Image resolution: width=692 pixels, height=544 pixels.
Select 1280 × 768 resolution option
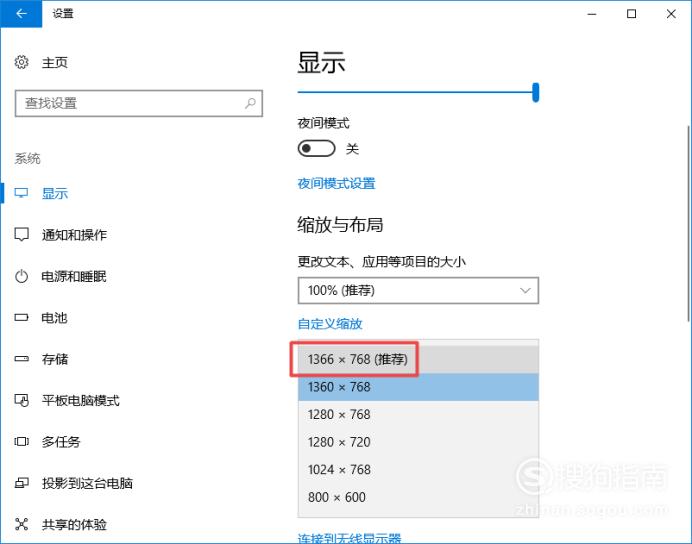pyautogui.click(x=418, y=414)
